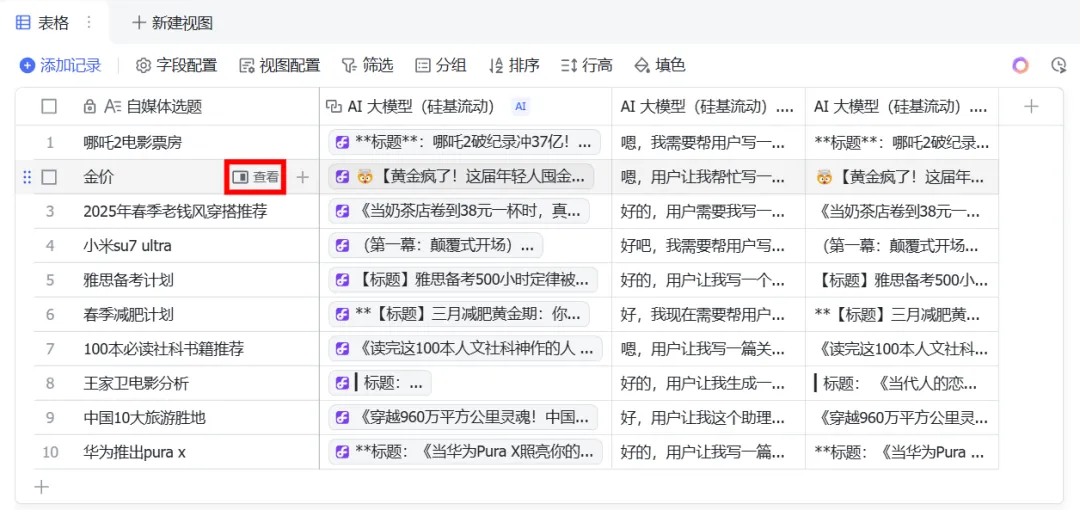Click the drag handle dots of 金价 row

pyautogui.click(x=27, y=177)
